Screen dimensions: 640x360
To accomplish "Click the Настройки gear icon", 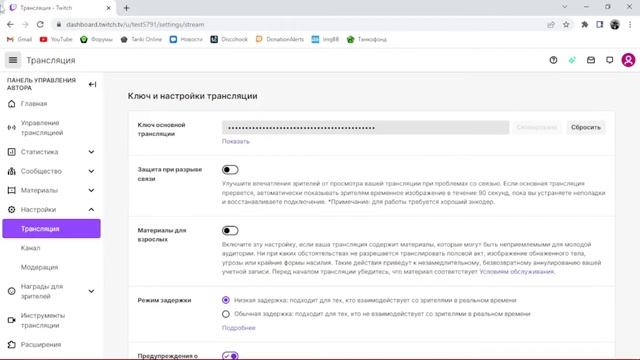I will click(11, 209).
